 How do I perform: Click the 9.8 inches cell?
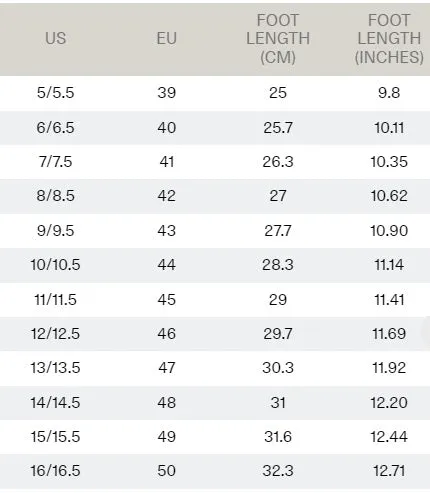(x=389, y=93)
